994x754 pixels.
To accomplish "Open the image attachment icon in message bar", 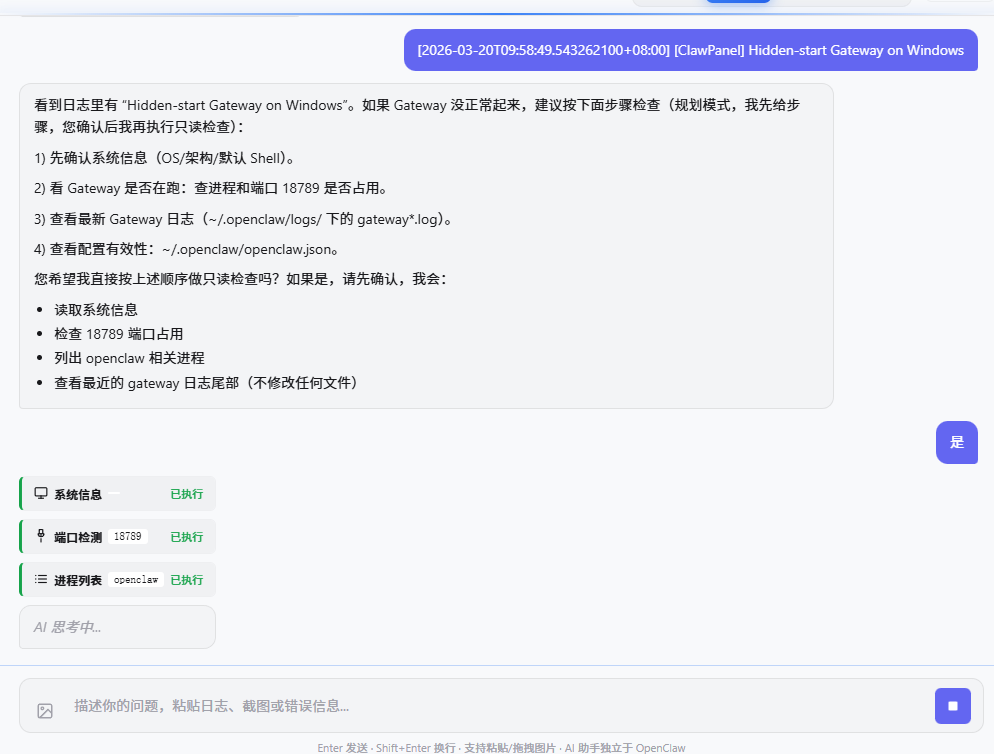I will coord(44,709).
